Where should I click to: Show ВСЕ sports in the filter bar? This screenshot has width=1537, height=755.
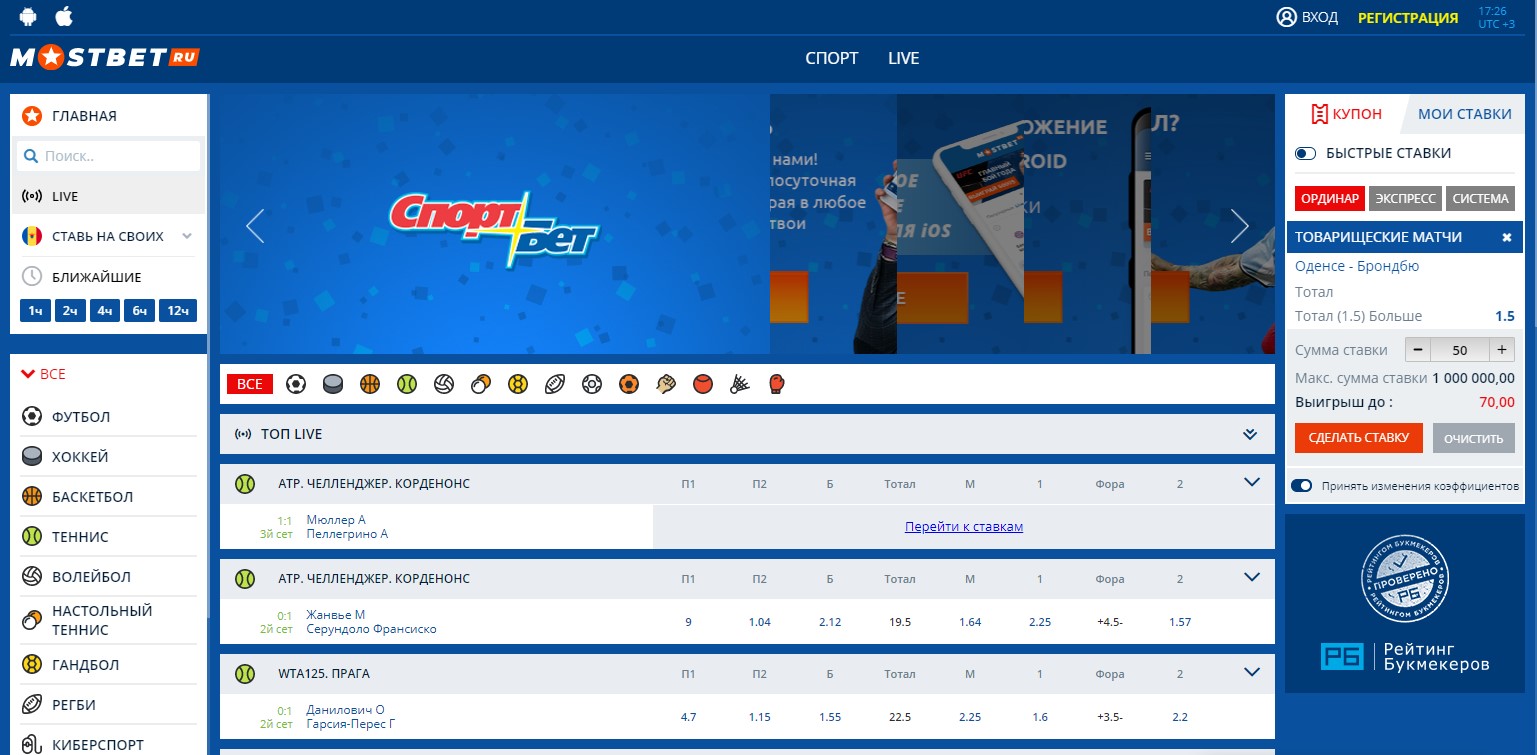[x=250, y=384]
